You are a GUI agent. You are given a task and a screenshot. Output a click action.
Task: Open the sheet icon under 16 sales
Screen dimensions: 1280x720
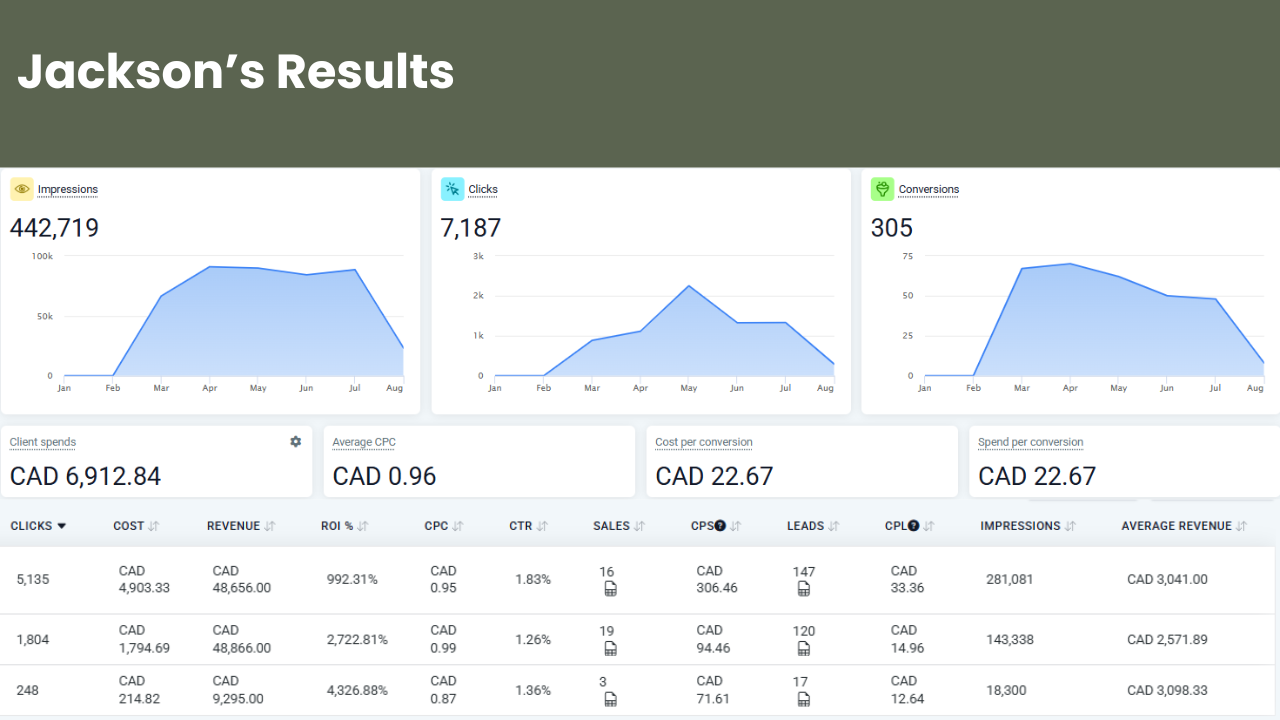coord(610,590)
